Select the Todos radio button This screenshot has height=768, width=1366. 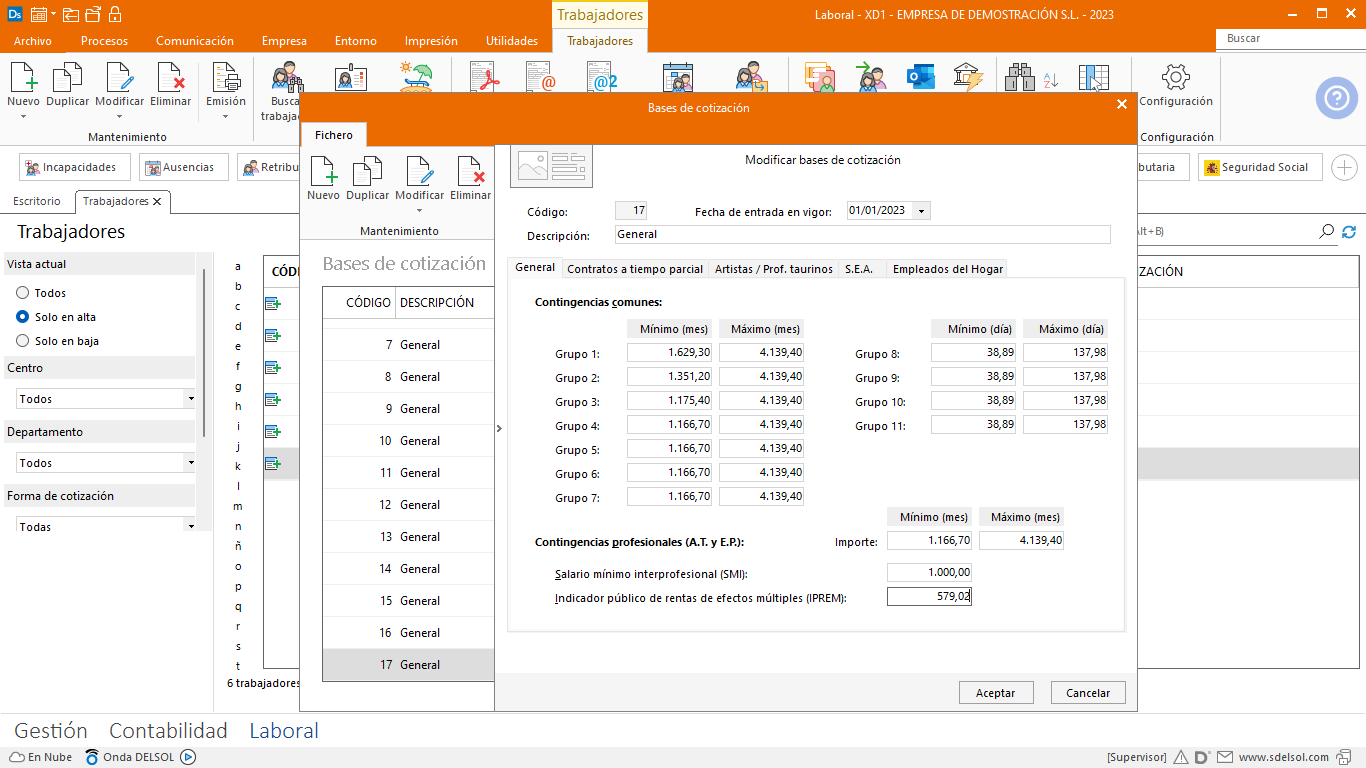pyautogui.click(x=23, y=293)
